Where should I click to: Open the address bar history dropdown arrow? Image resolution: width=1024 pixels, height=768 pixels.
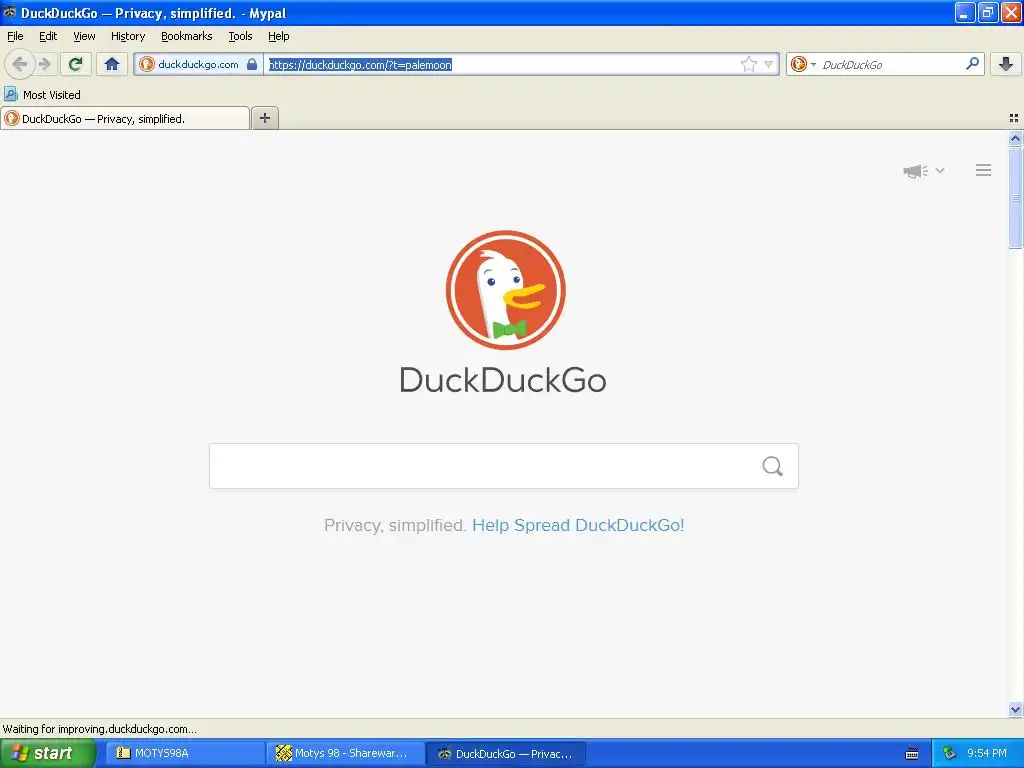click(x=769, y=64)
